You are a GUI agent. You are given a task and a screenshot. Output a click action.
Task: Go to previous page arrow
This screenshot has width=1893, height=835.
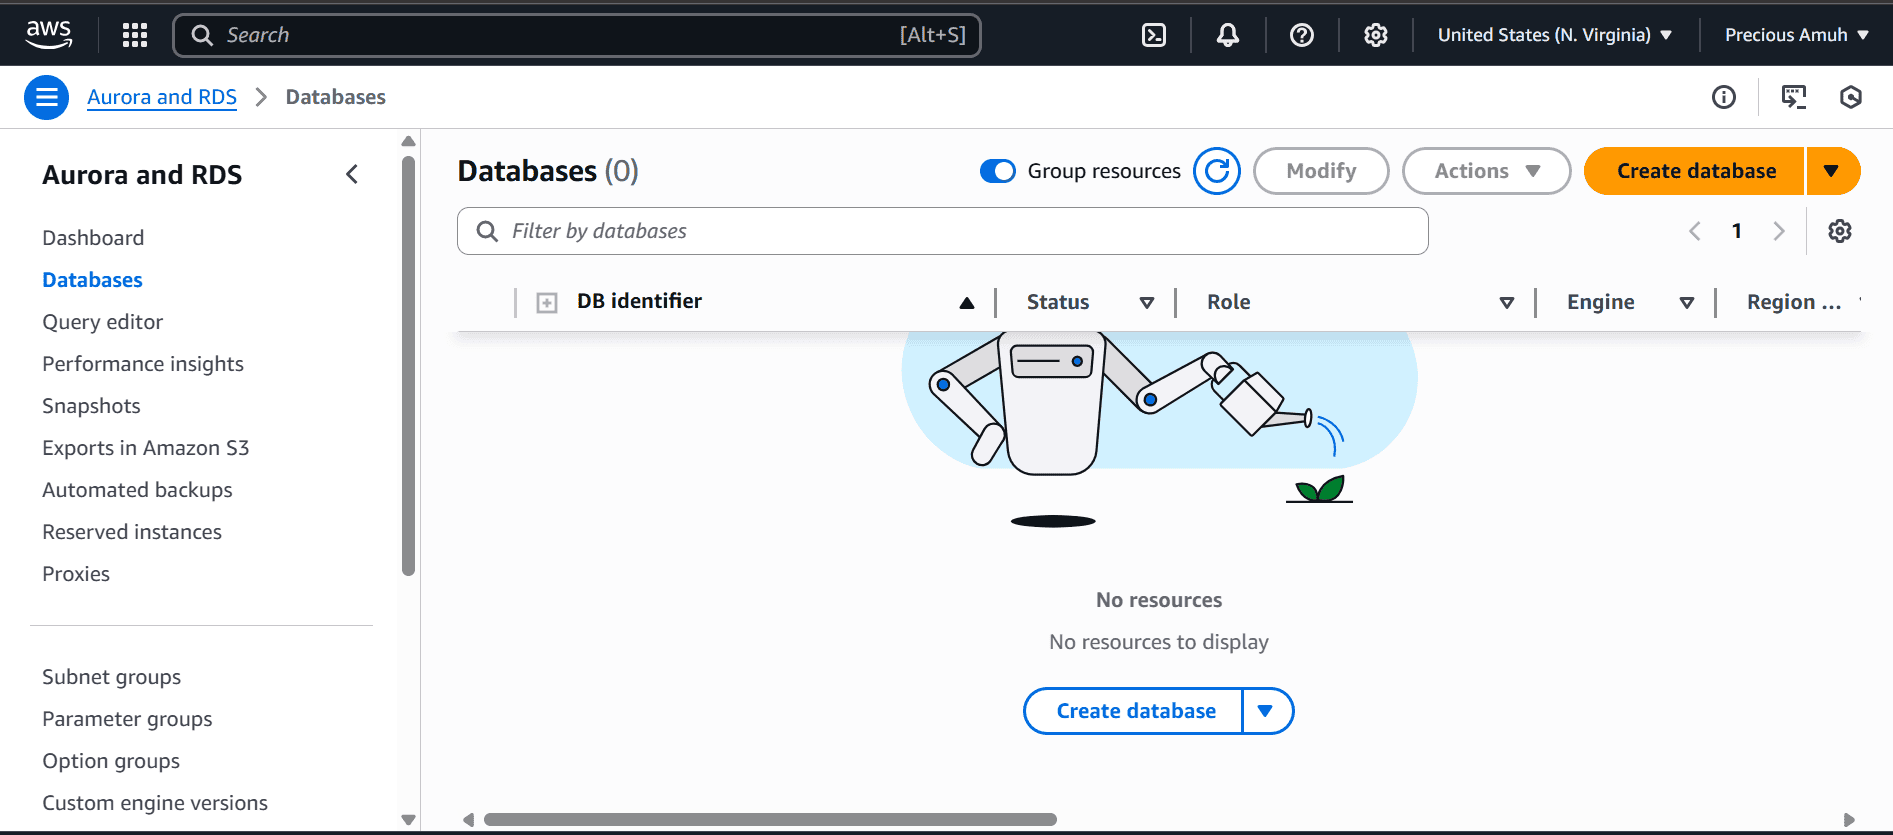tap(1695, 231)
